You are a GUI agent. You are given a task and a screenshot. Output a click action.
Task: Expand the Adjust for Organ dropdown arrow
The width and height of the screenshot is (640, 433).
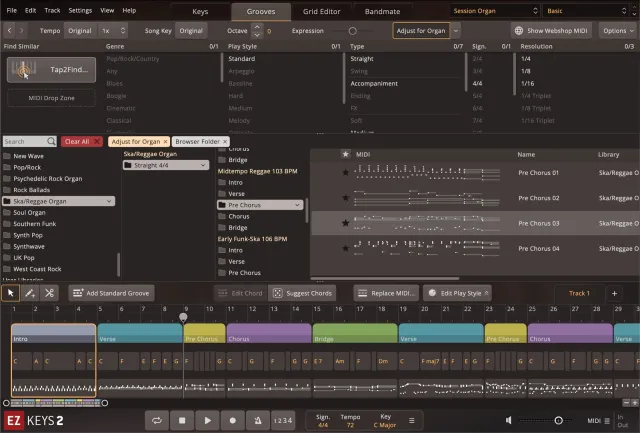click(x=456, y=31)
